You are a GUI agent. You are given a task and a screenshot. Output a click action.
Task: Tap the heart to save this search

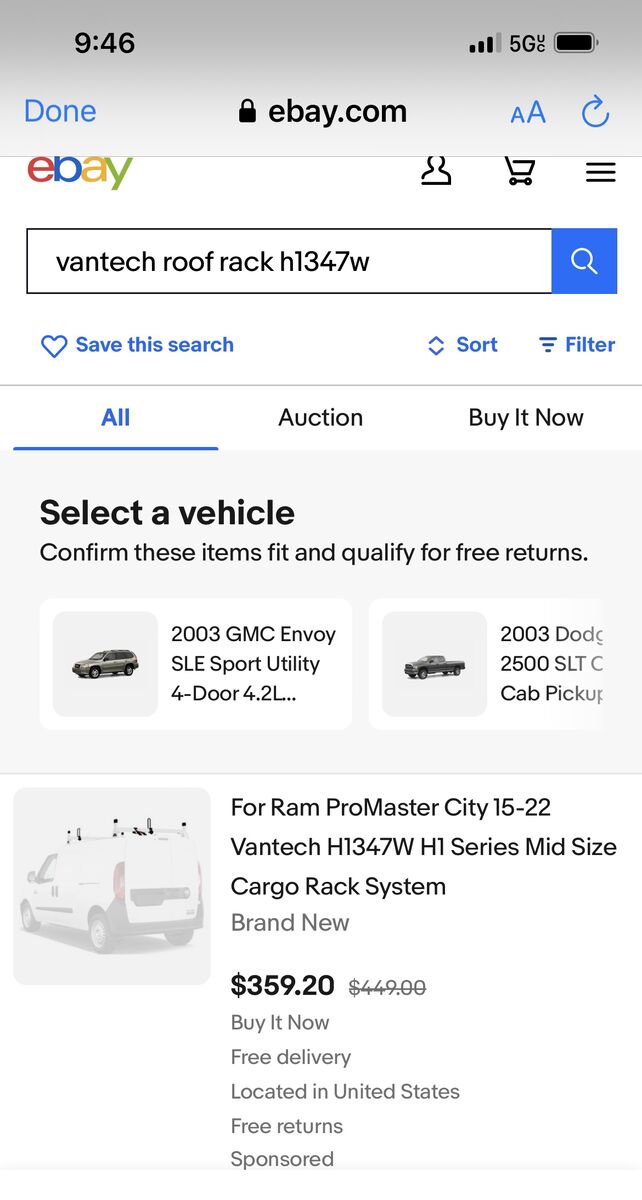(53, 346)
